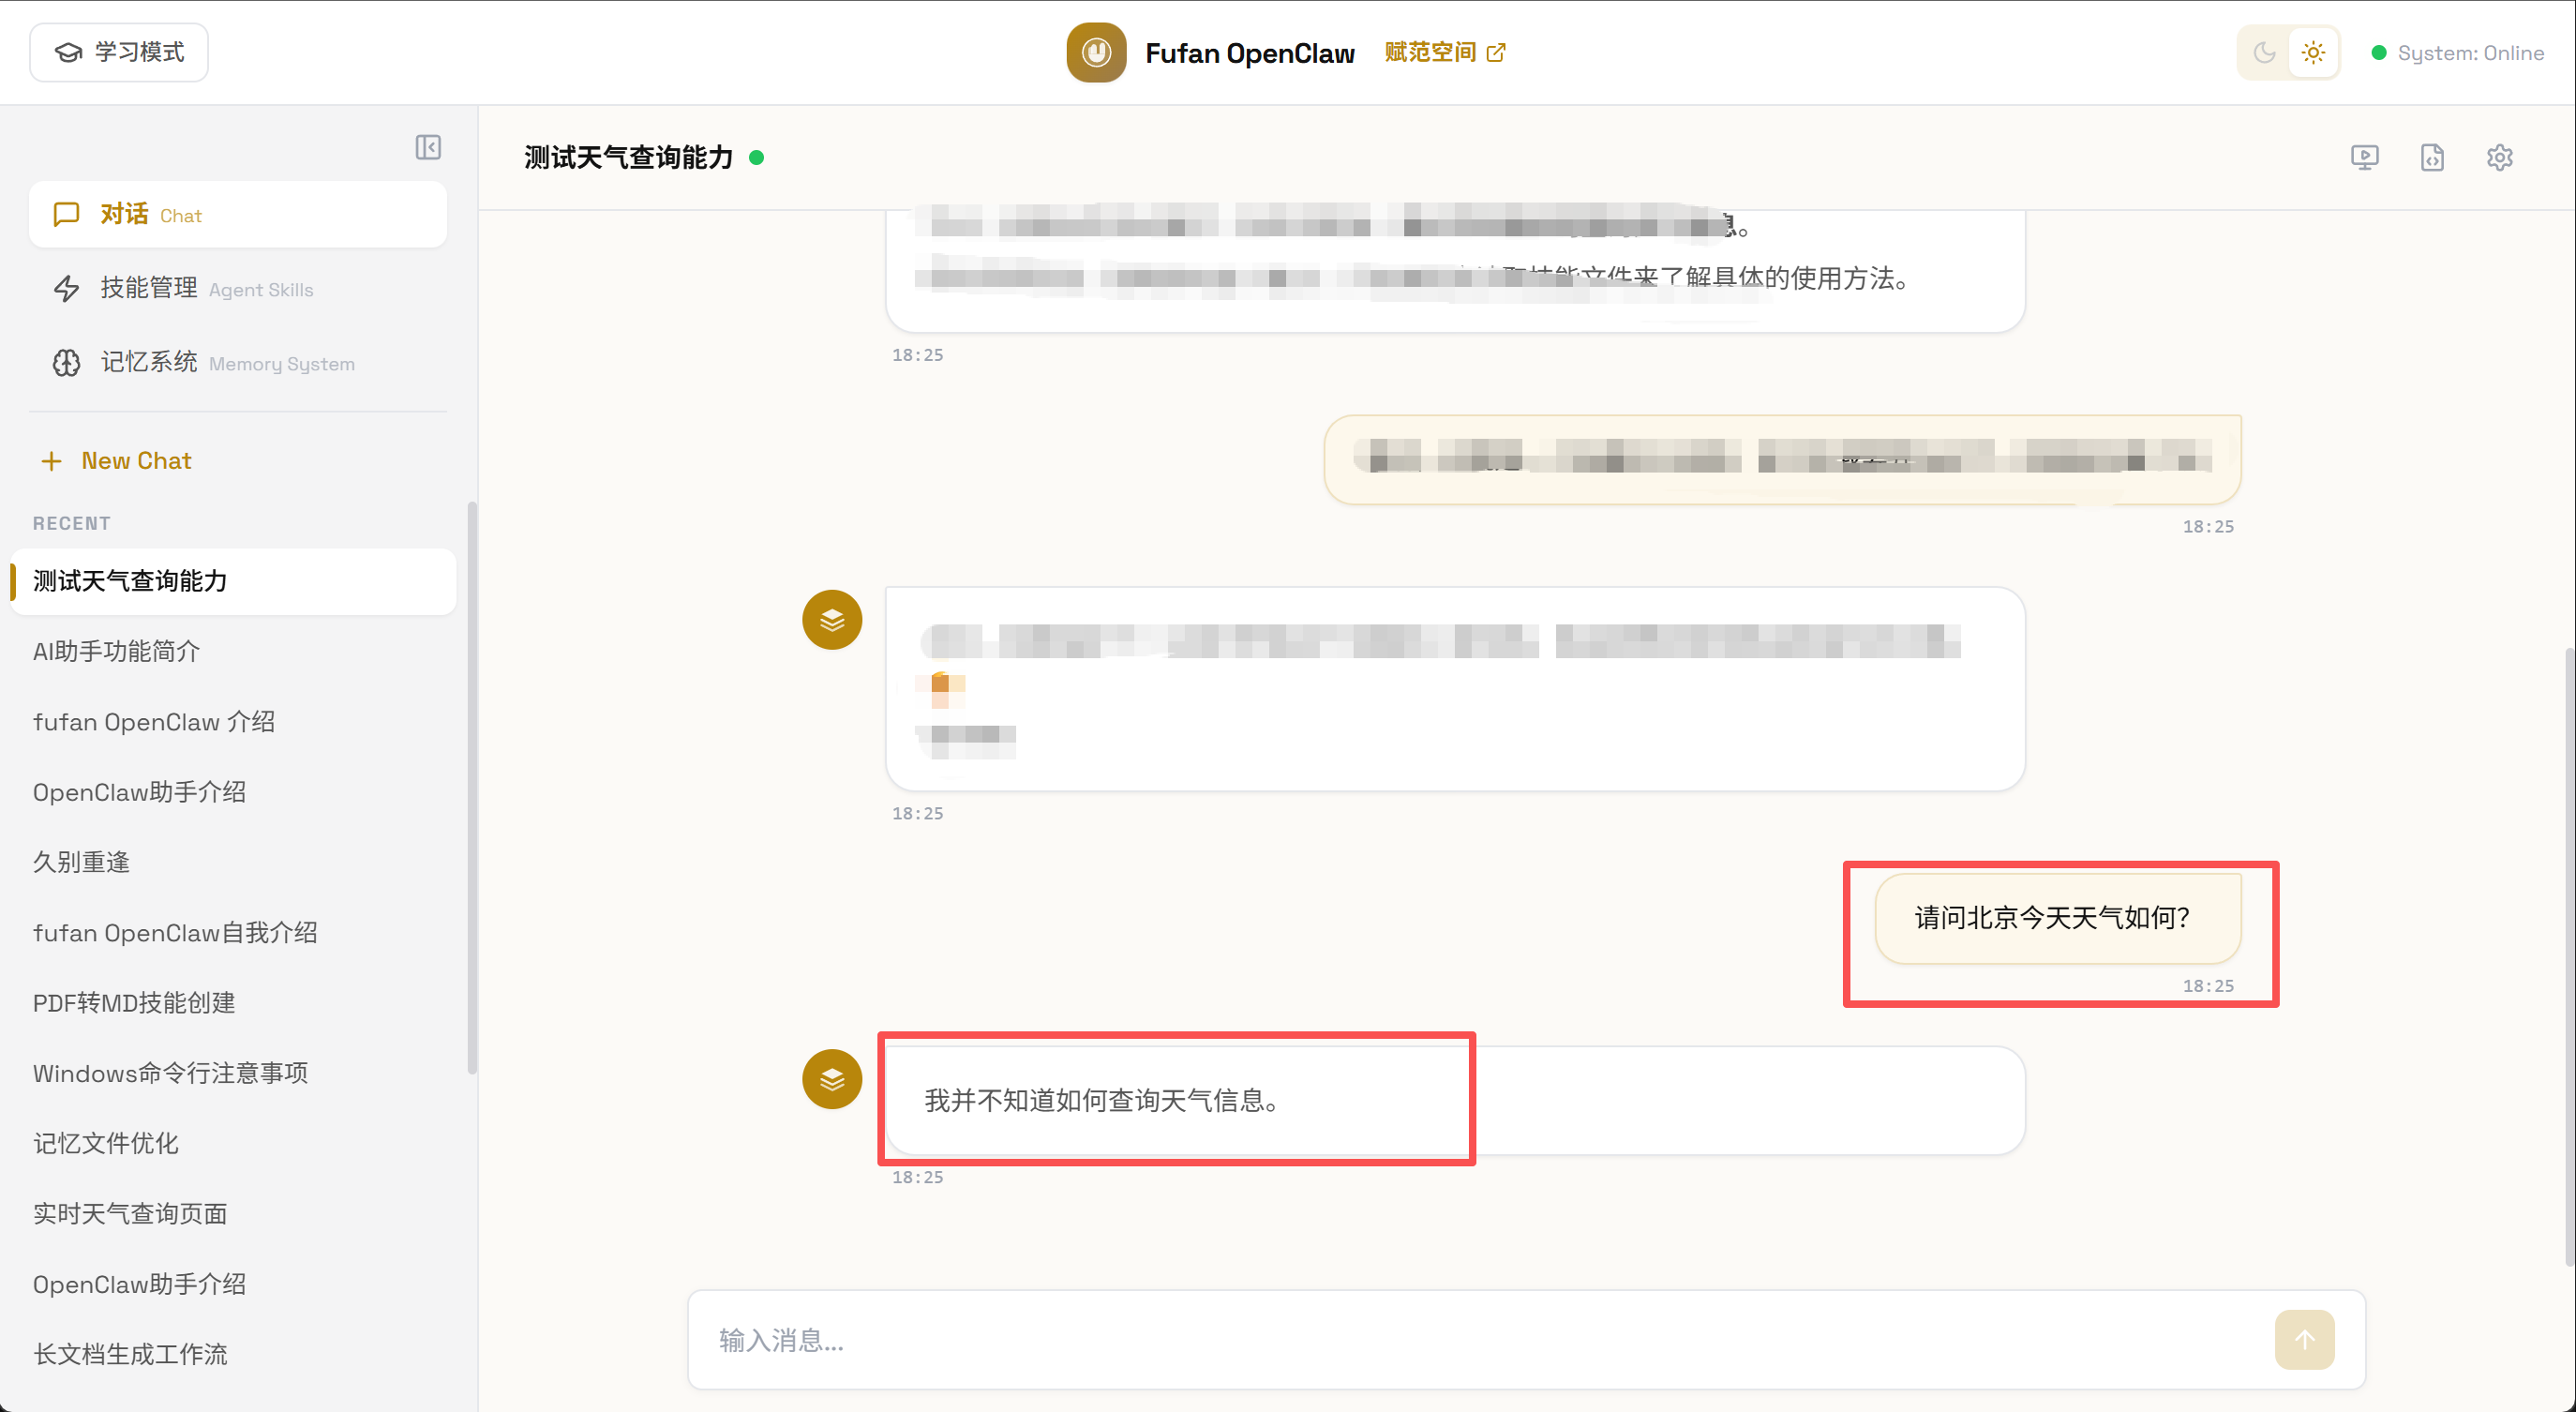
Task: Click the graduation cap icon in 学习模式
Action: (x=68, y=52)
